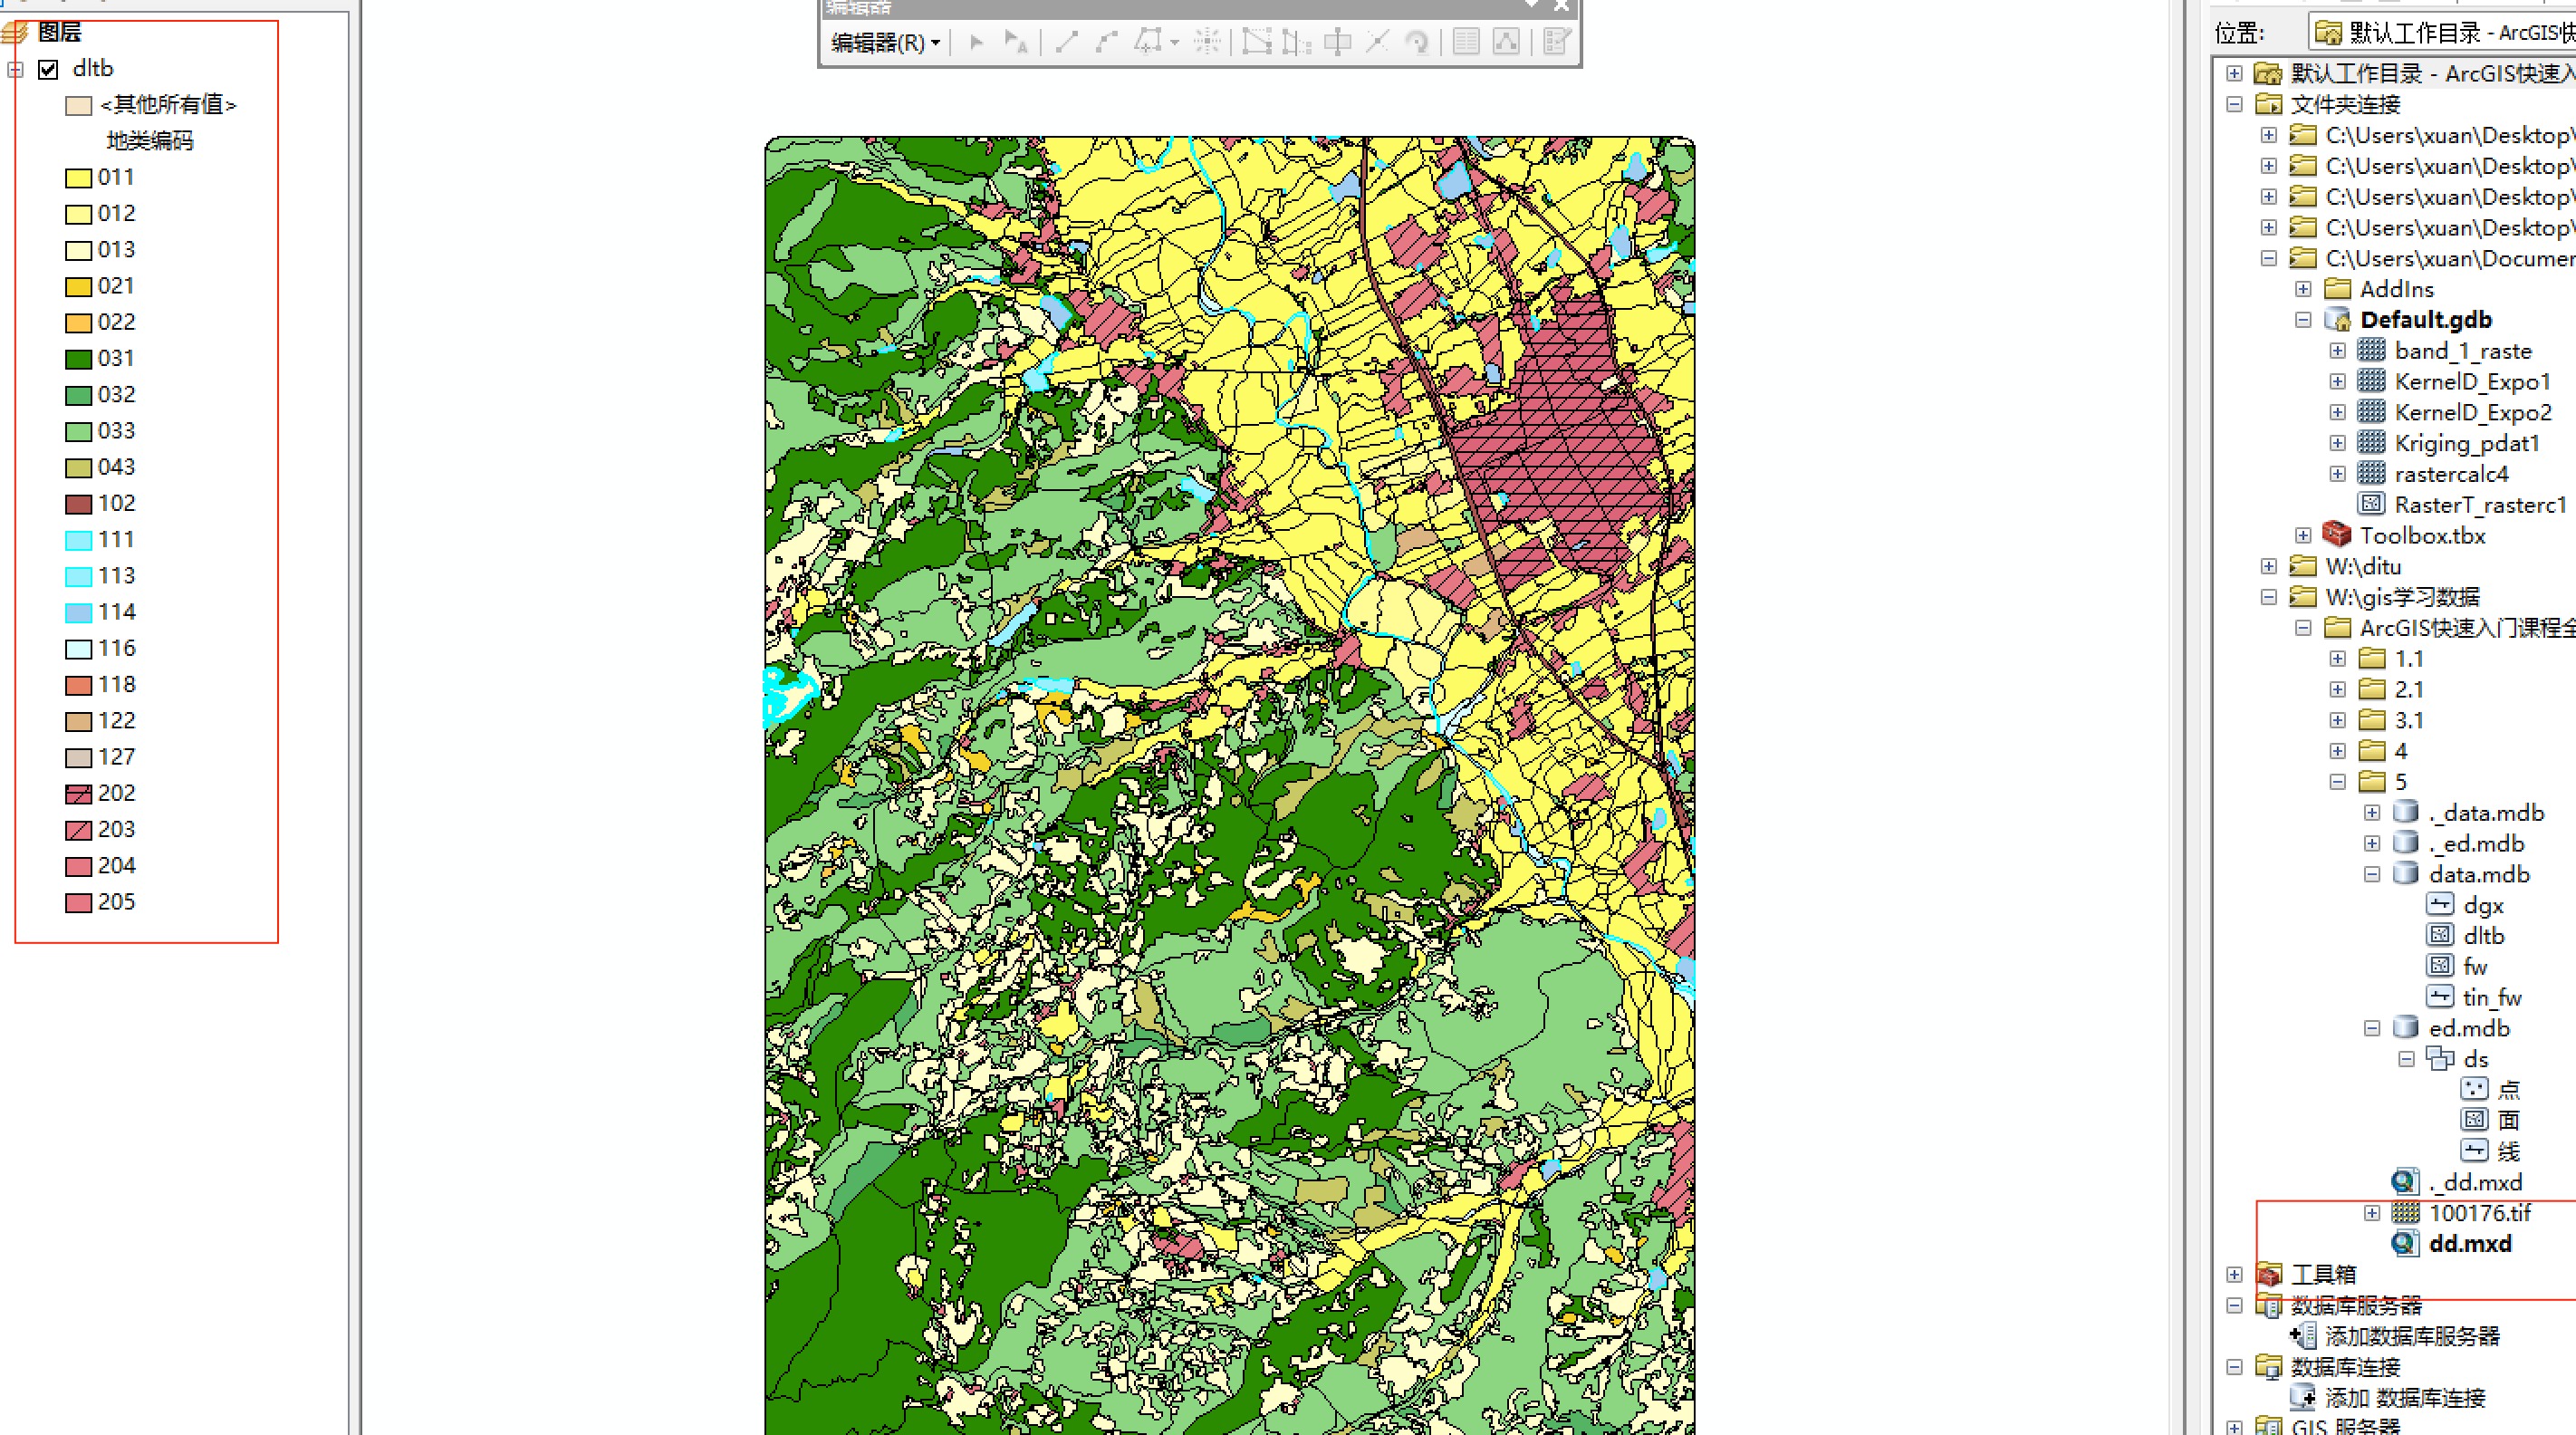Viewport: 2576px width, 1435px height.
Task: Select the Rotate tool icon
Action: (1417, 42)
